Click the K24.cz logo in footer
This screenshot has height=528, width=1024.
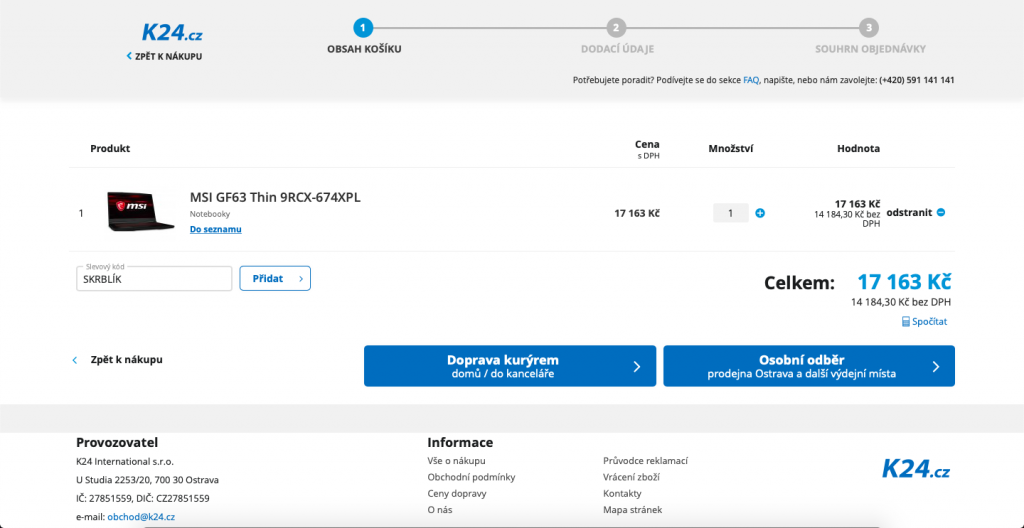tap(916, 469)
